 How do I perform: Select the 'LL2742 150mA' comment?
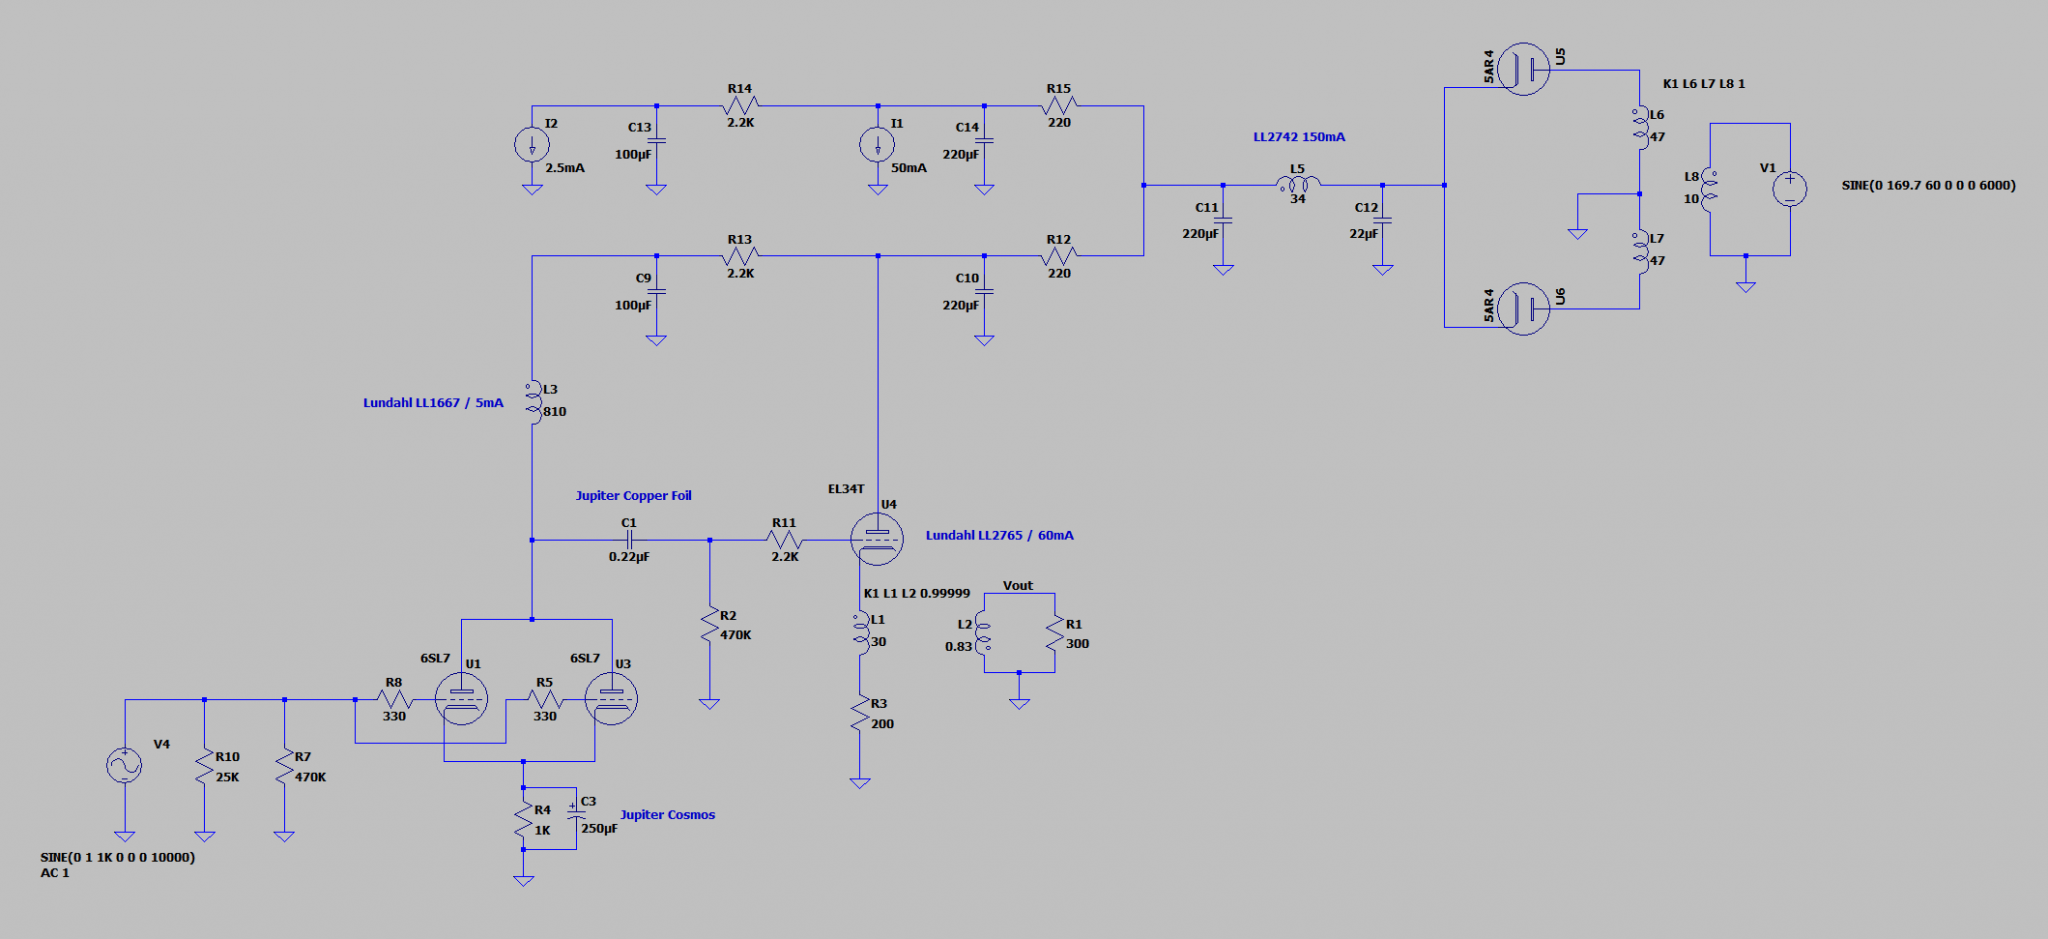[1299, 137]
